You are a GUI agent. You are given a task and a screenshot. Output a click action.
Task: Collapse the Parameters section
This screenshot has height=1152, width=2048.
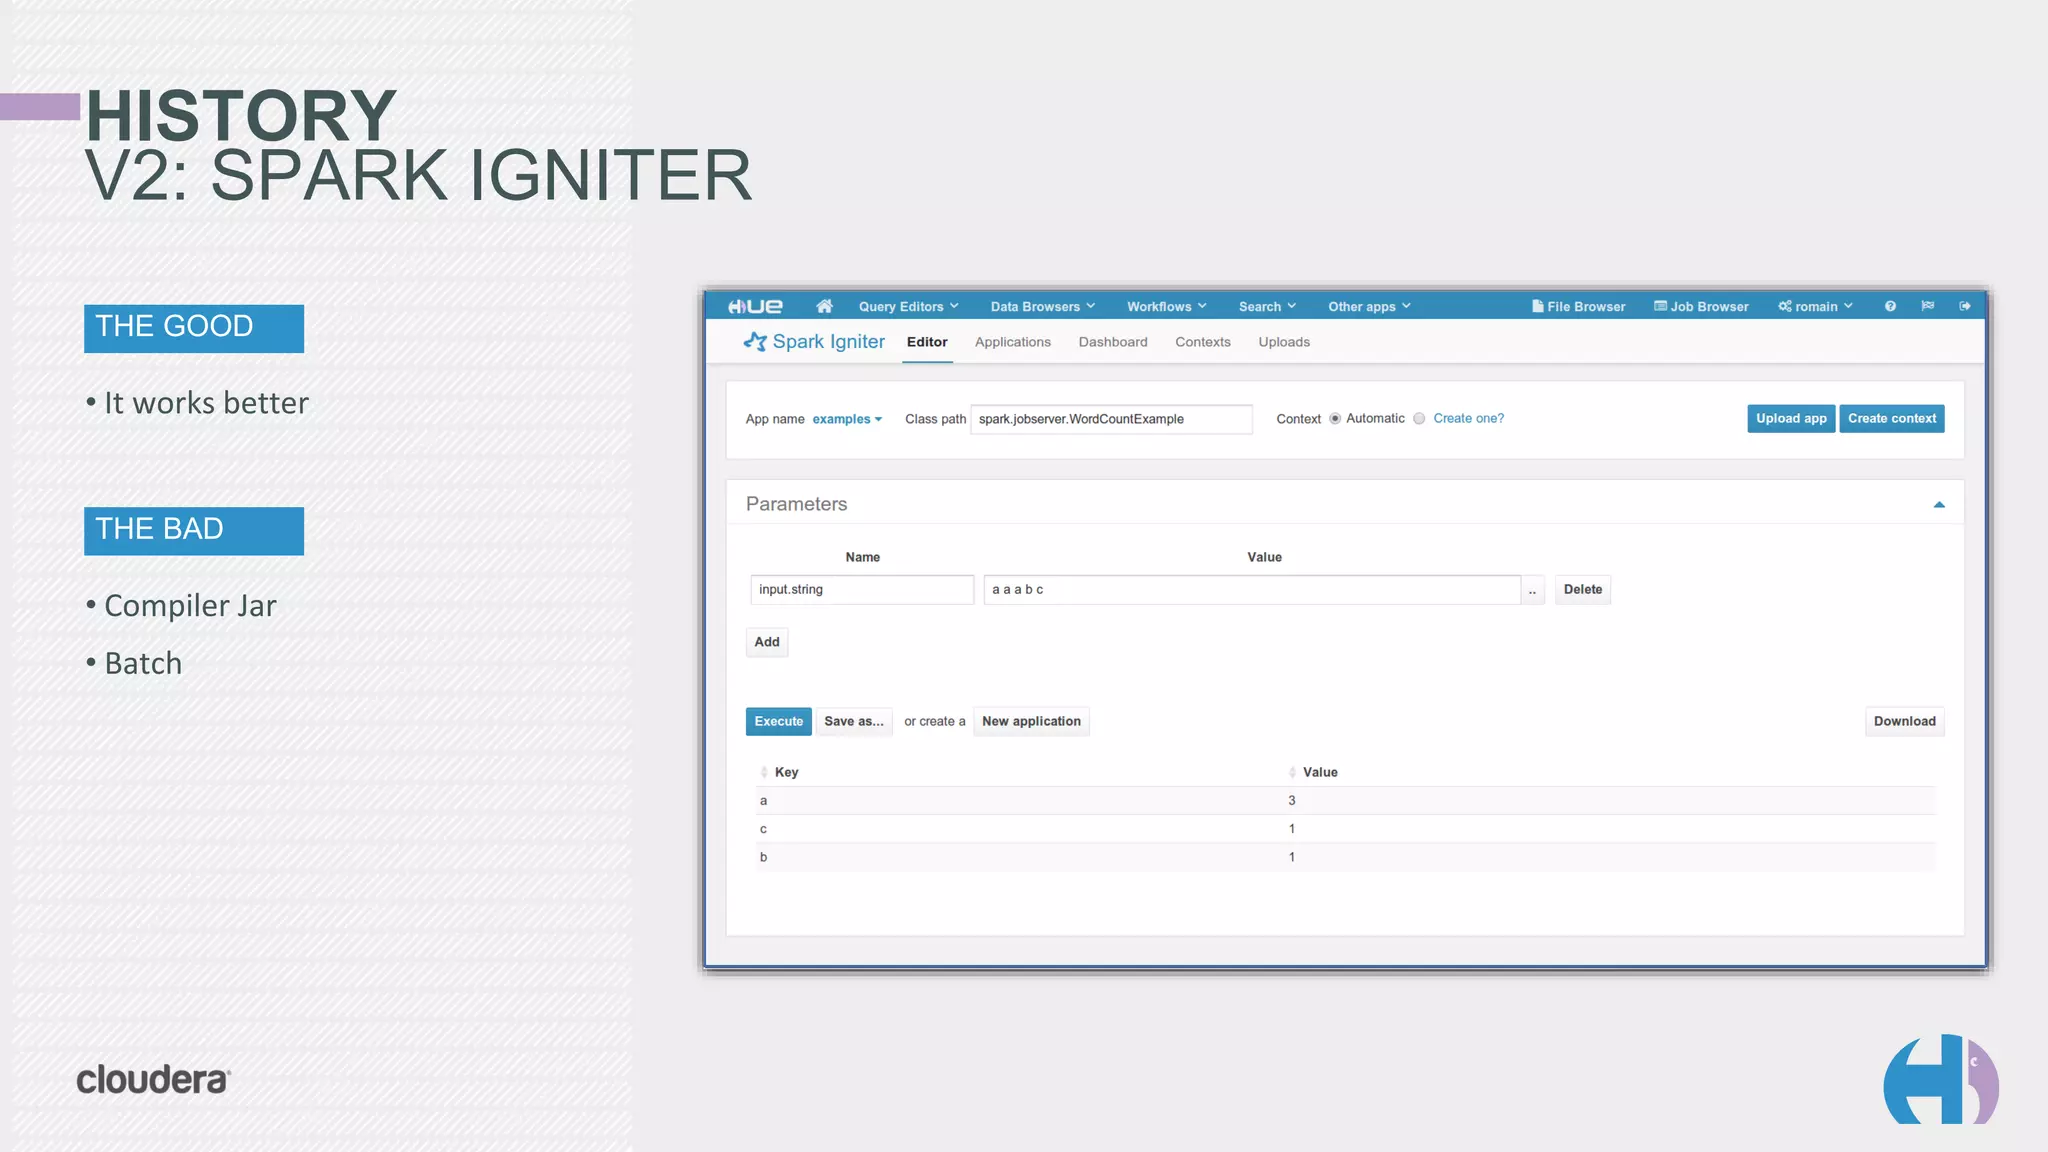pyautogui.click(x=1939, y=505)
